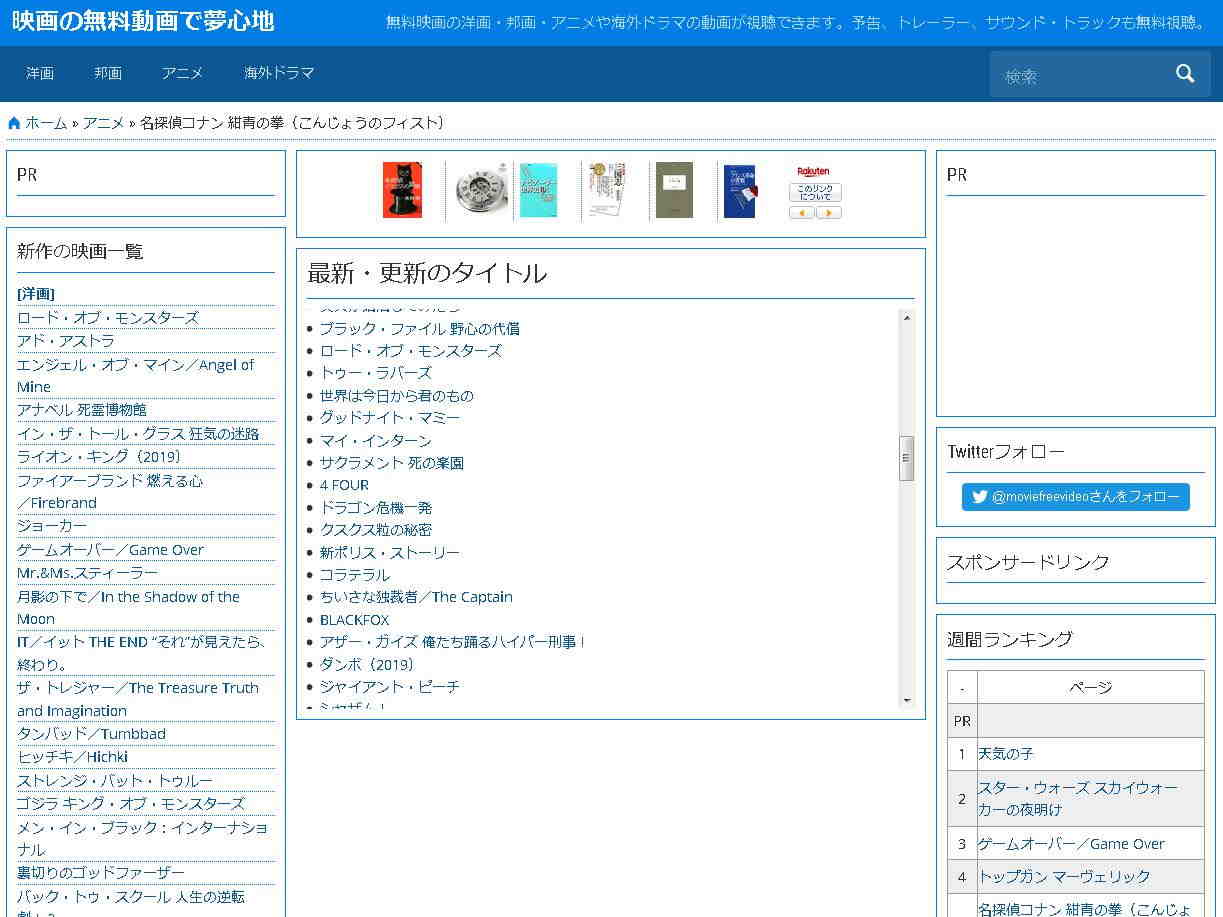Image resolution: width=1223 pixels, height=917 pixels.
Task: Open Mr.&Ms.スティーラー sidebar link
Action: click(x=88, y=572)
